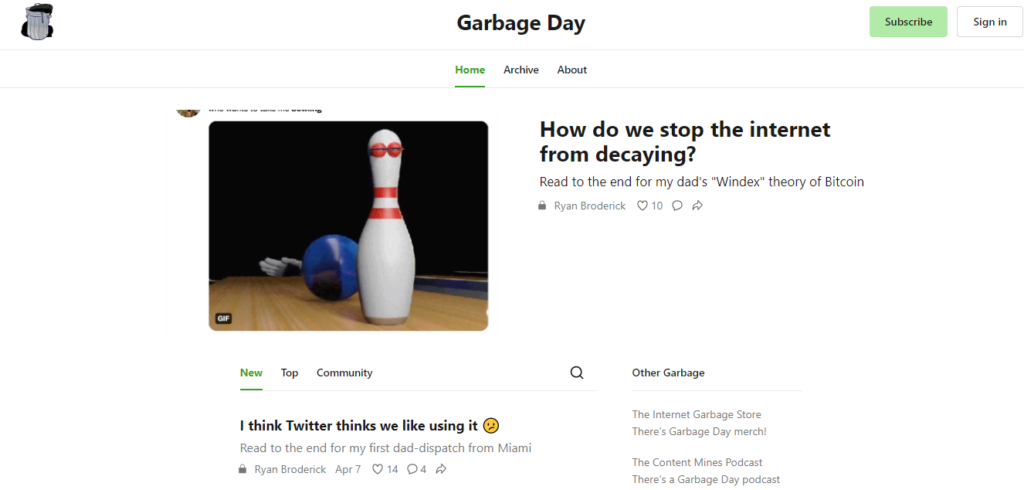Viewport: 1024px width, 490px height.
Task: Click the Sign in button
Action: click(x=989, y=22)
